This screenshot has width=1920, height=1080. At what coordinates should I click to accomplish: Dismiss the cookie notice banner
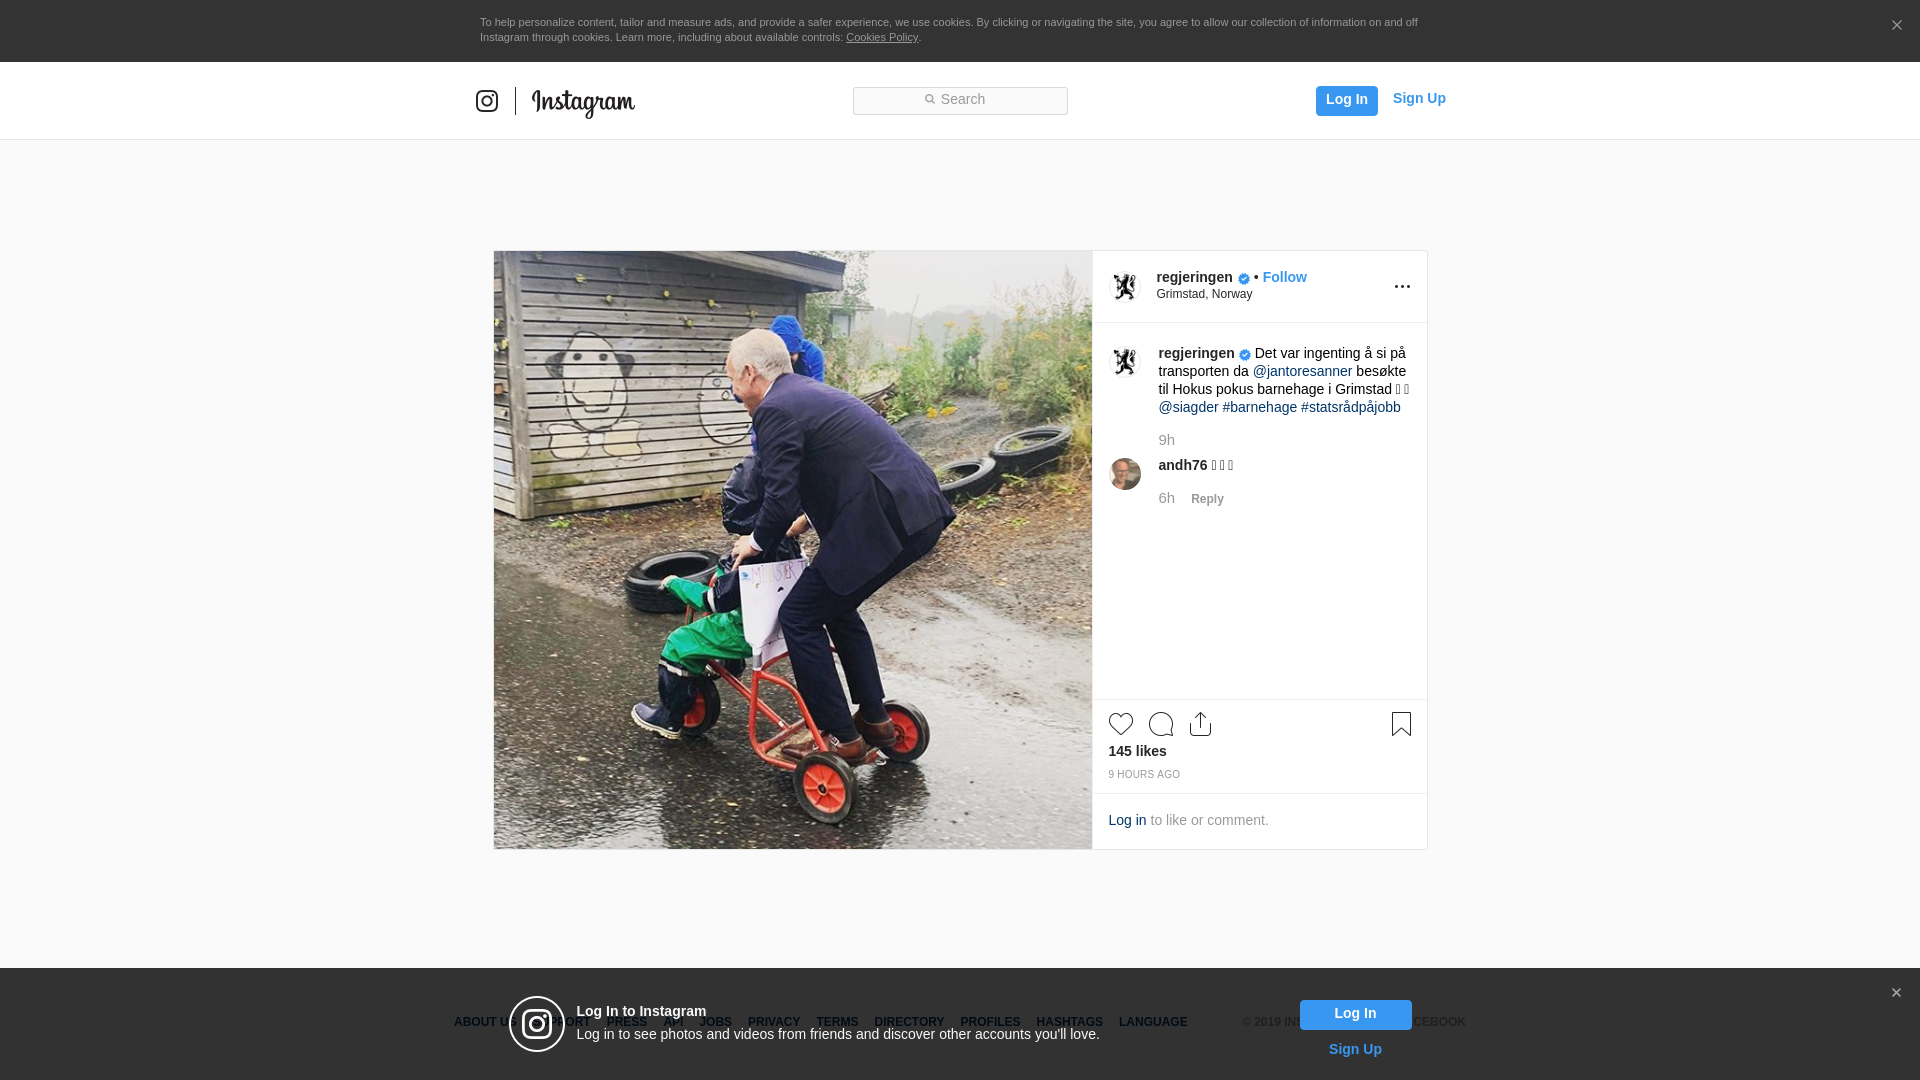click(x=1896, y=26)
